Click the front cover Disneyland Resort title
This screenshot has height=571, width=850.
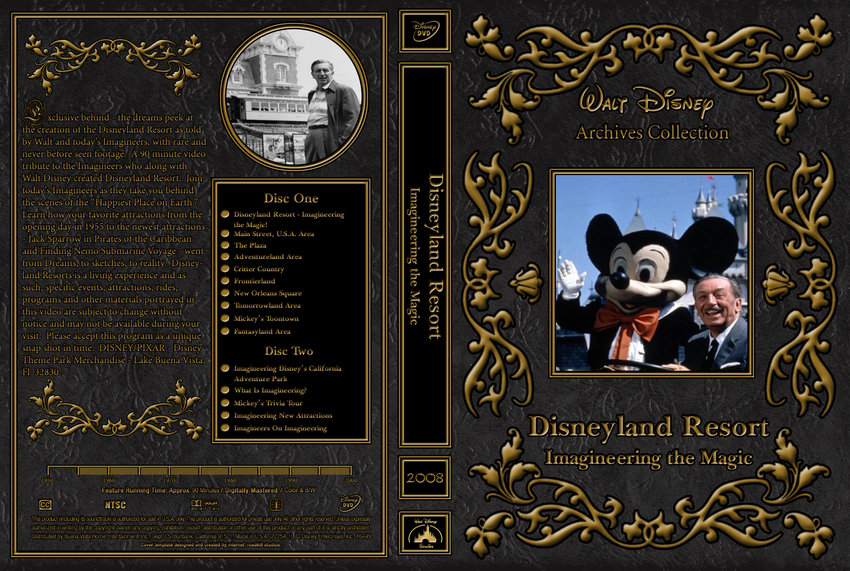point(648,427)
